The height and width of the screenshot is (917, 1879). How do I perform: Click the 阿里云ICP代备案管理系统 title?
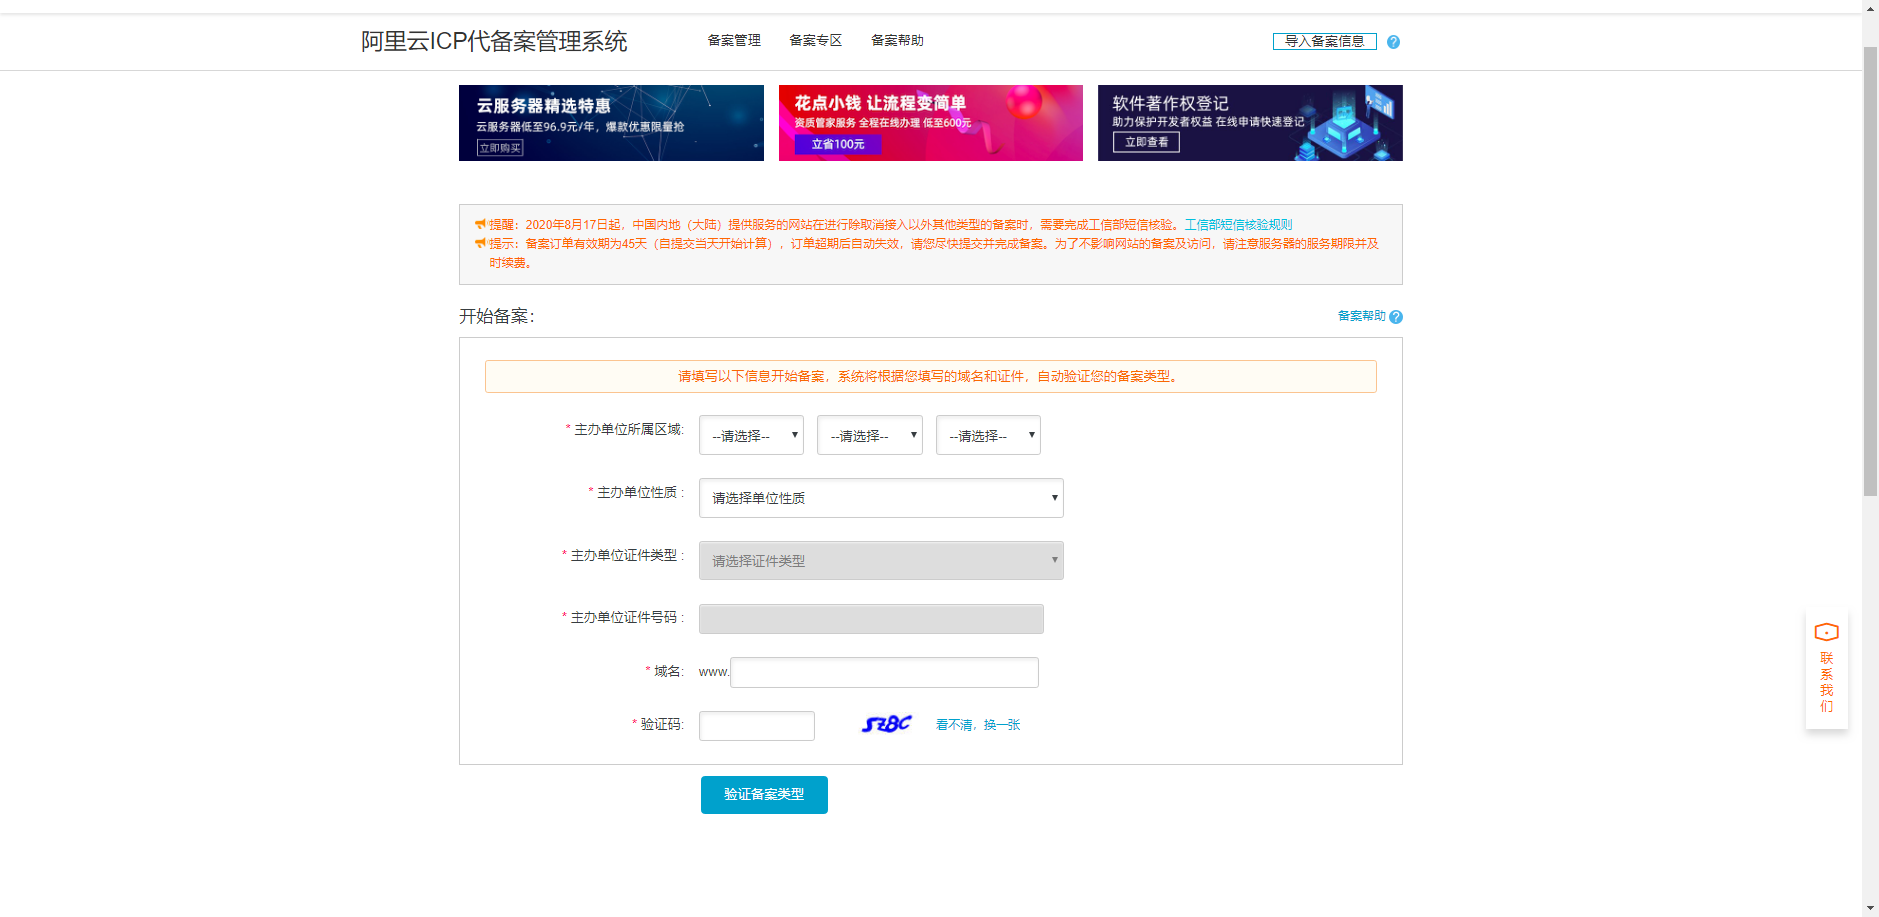click(494, 41)
